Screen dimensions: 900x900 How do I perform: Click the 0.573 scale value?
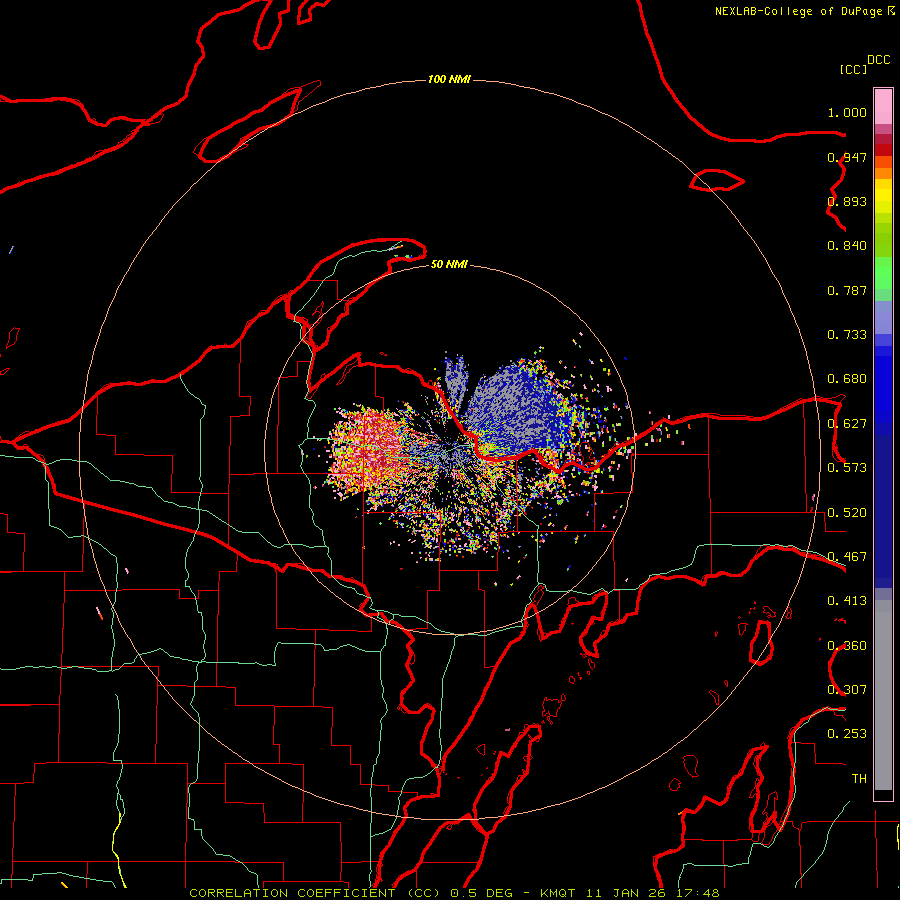click(847, 468)
